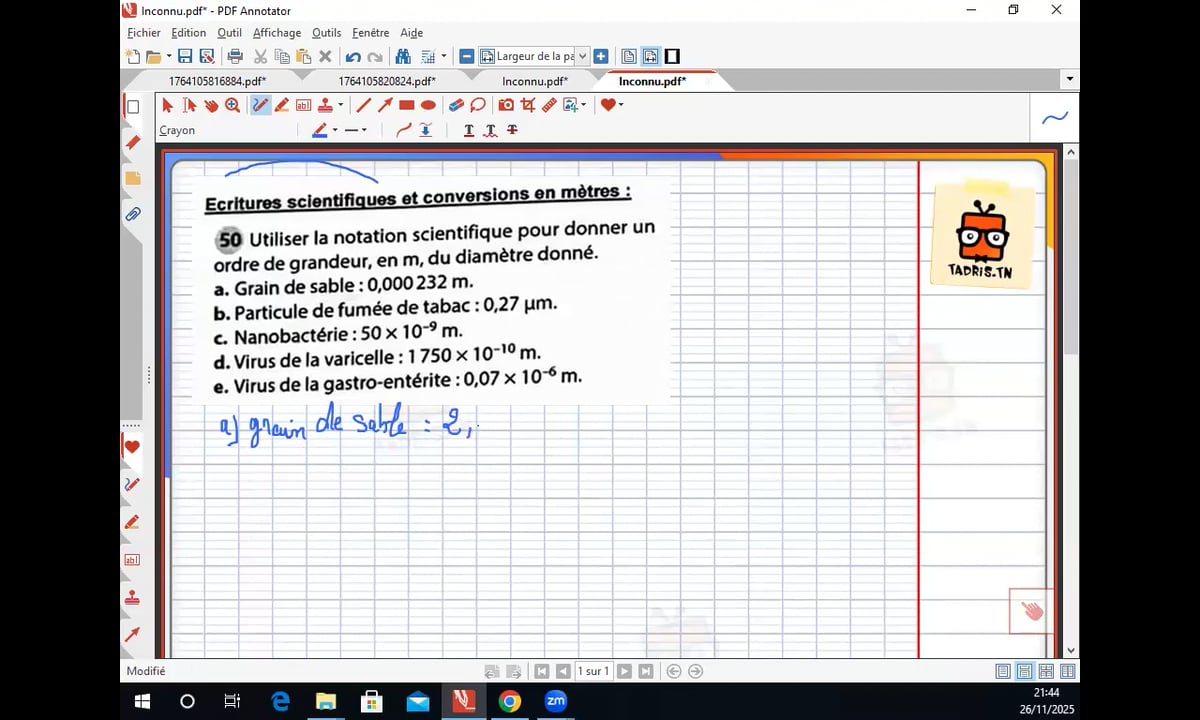Select the Lasso selection tool
Screen dimensions: 1200x720
coord(478,105)
